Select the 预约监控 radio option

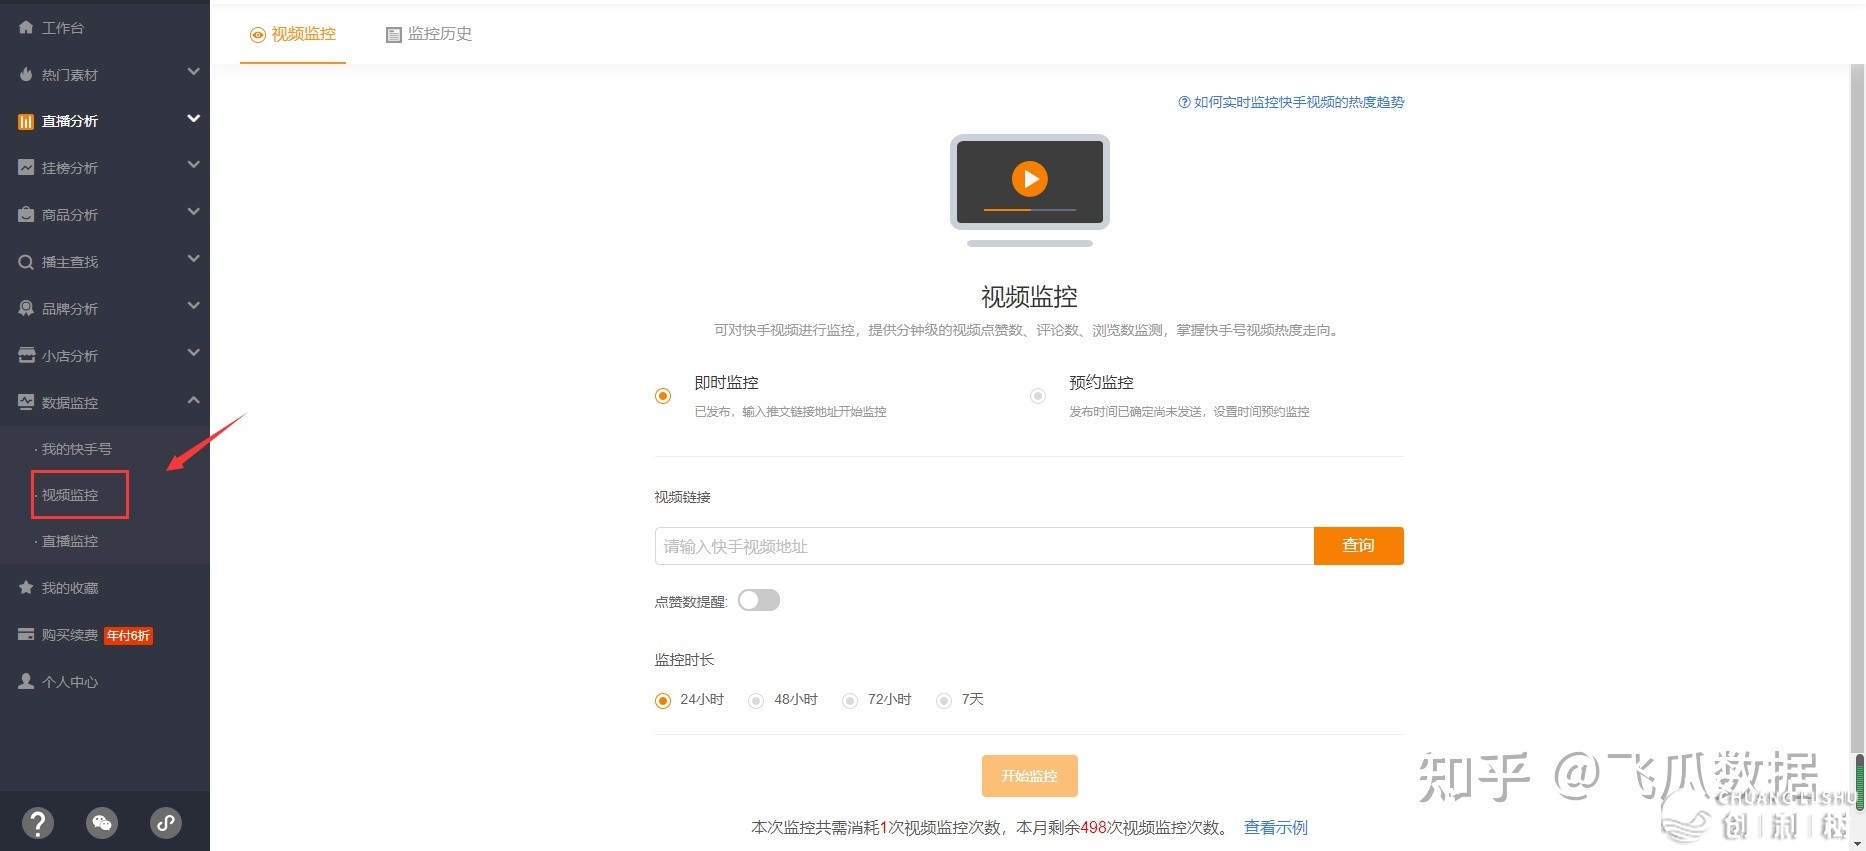click(x=1038, y=396)
